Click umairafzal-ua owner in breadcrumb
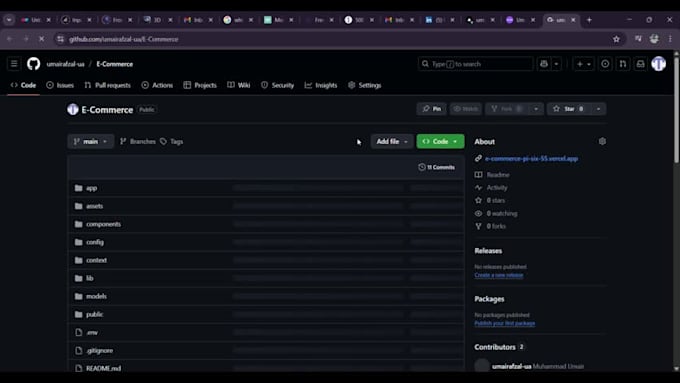This screenshot has height=383, width=680. tap(65, 64)
